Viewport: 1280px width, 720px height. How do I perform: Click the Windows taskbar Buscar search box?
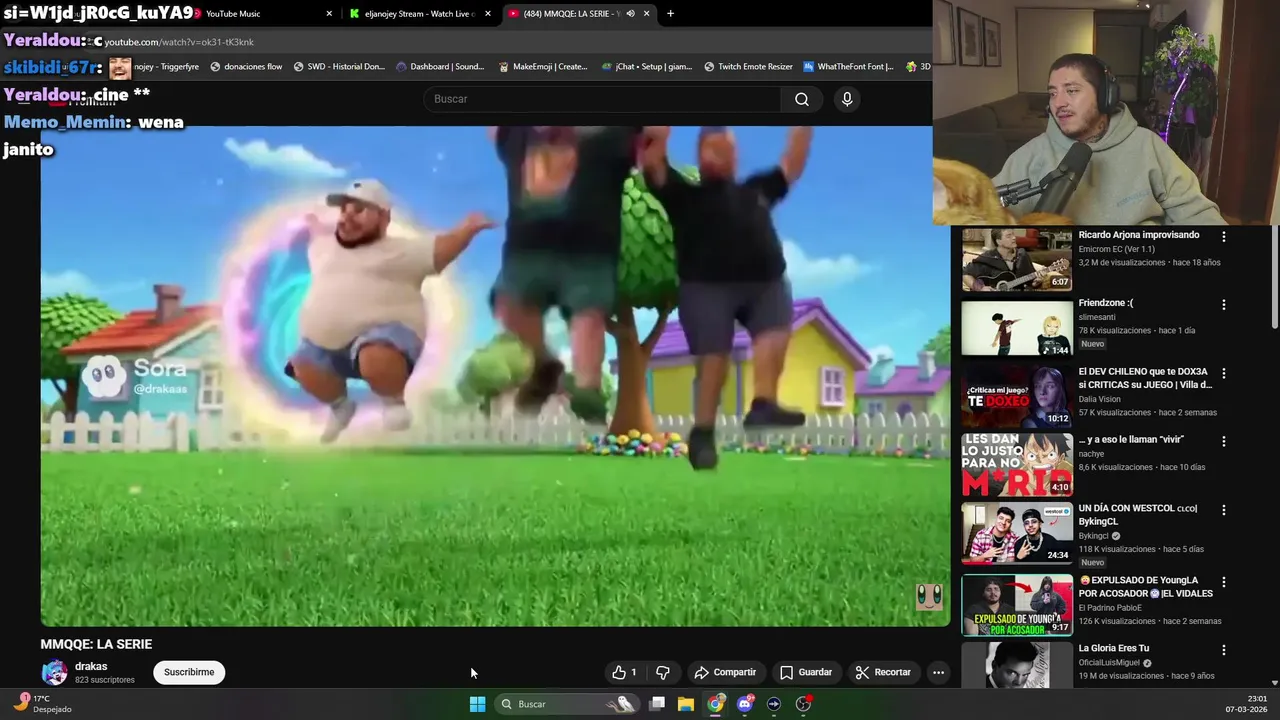[567, 704]
